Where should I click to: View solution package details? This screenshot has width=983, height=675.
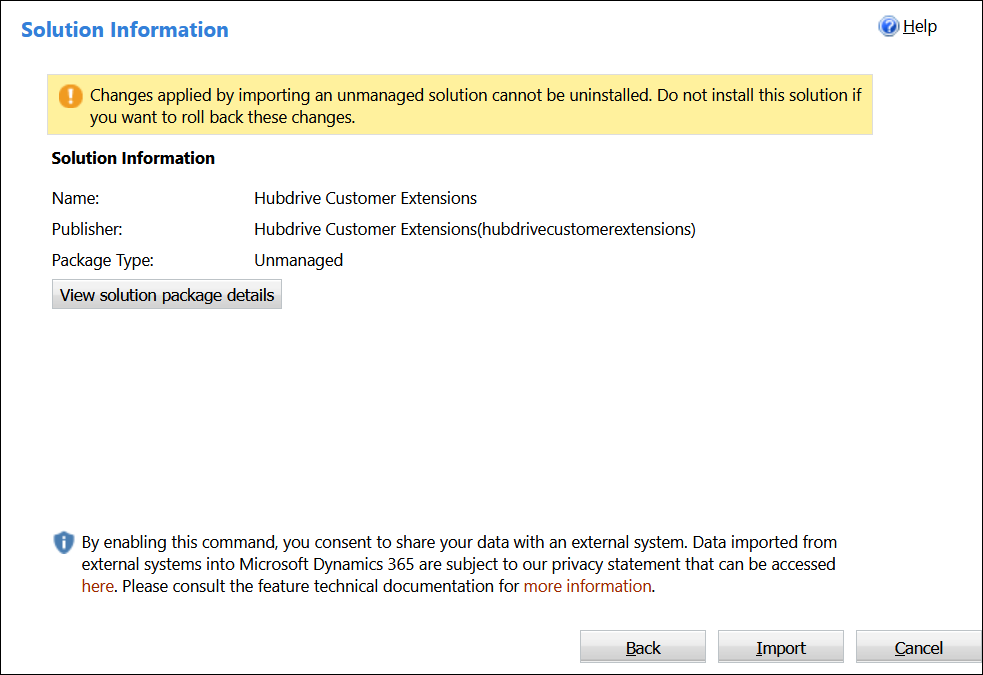click(x=167, y=295)
